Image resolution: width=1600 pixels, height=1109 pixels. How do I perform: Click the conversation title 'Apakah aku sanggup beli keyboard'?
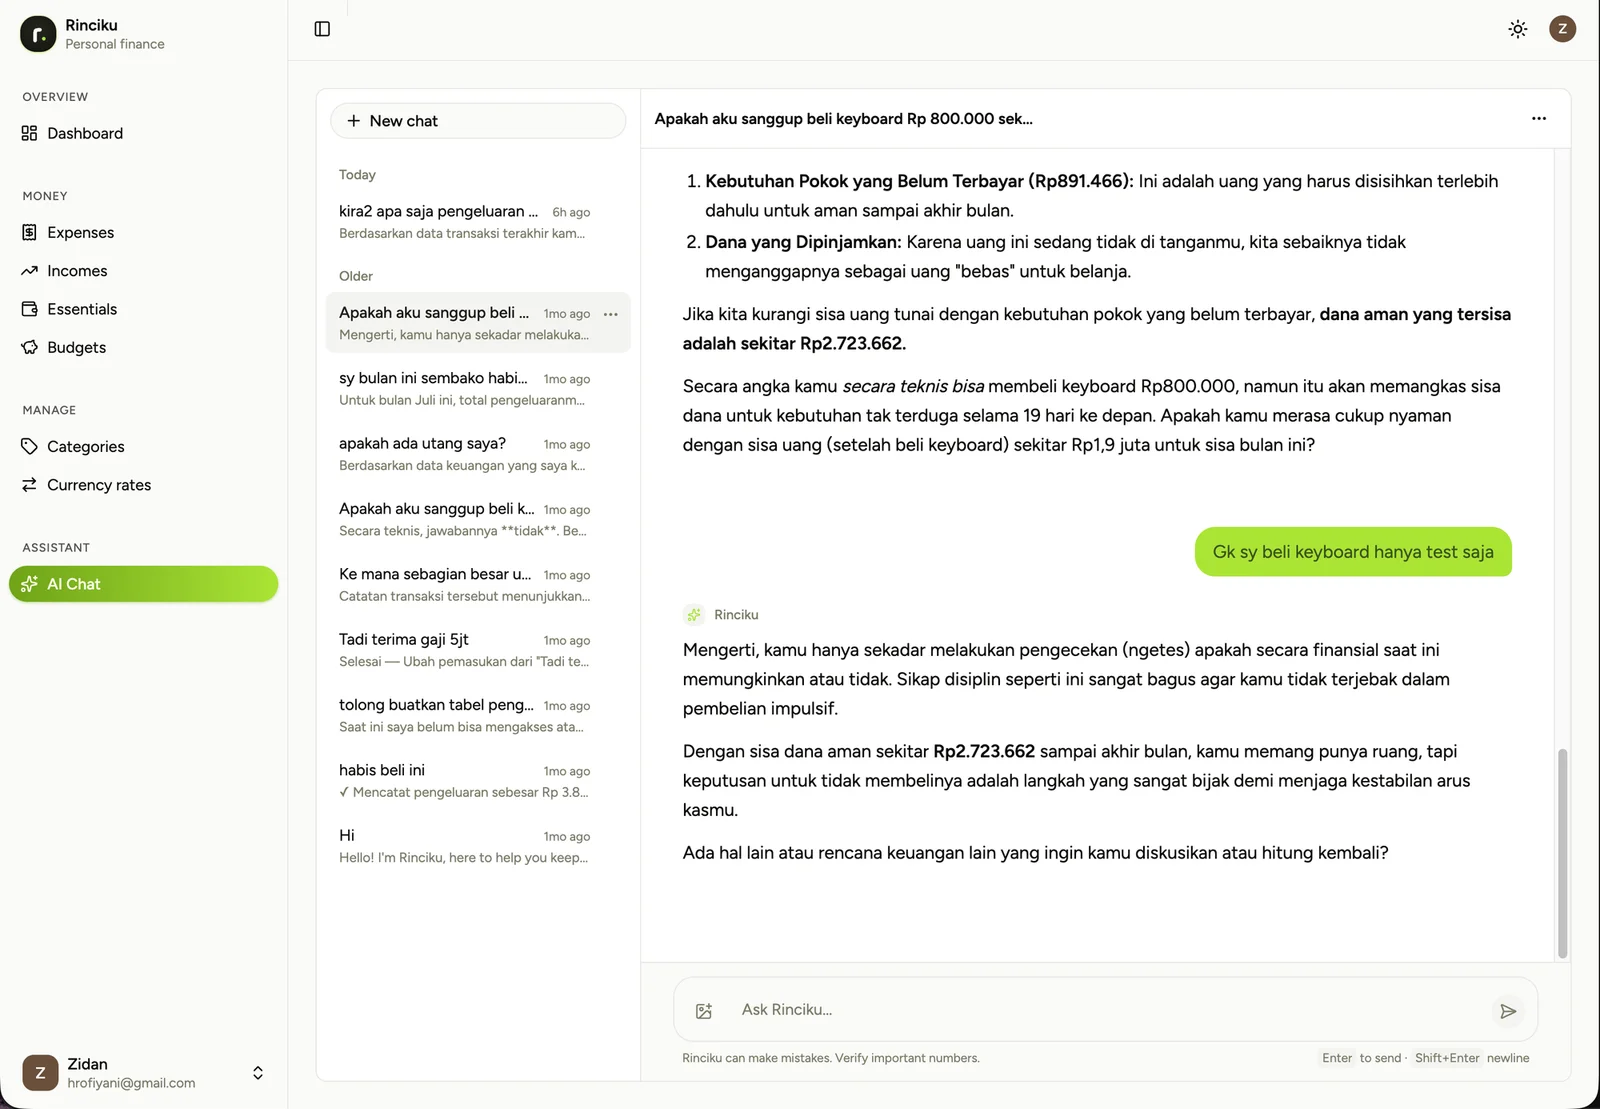click(843, 119)
